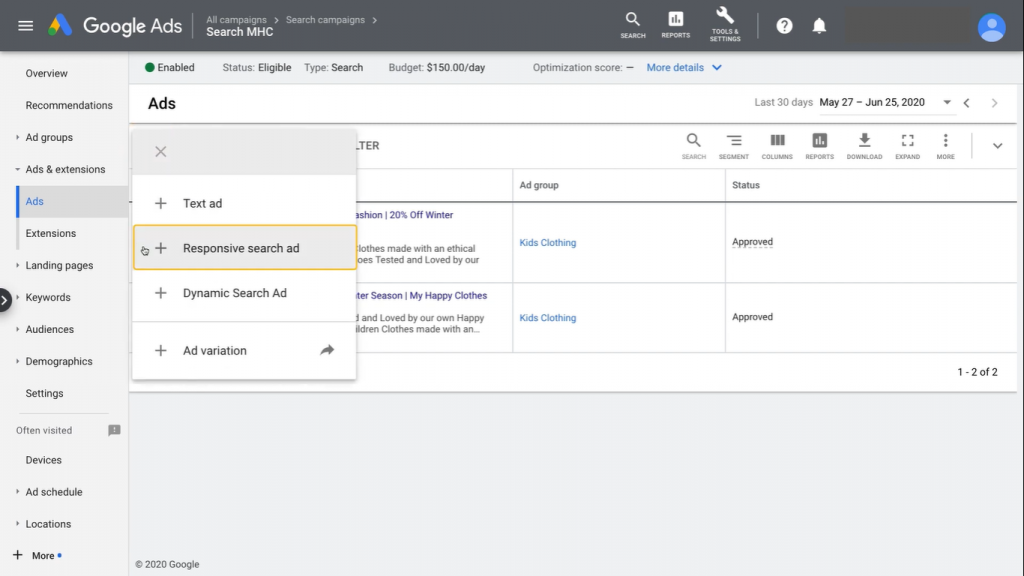The image size is (1024, 576).
Task: Open Reports from the top header
Action: (675, 25)
